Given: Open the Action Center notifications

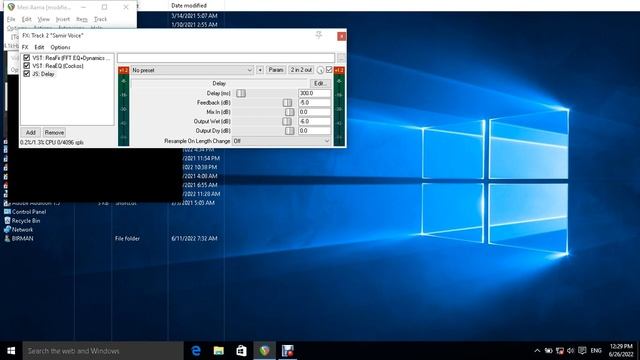Looking at the screenshot, I should (582, 351).
